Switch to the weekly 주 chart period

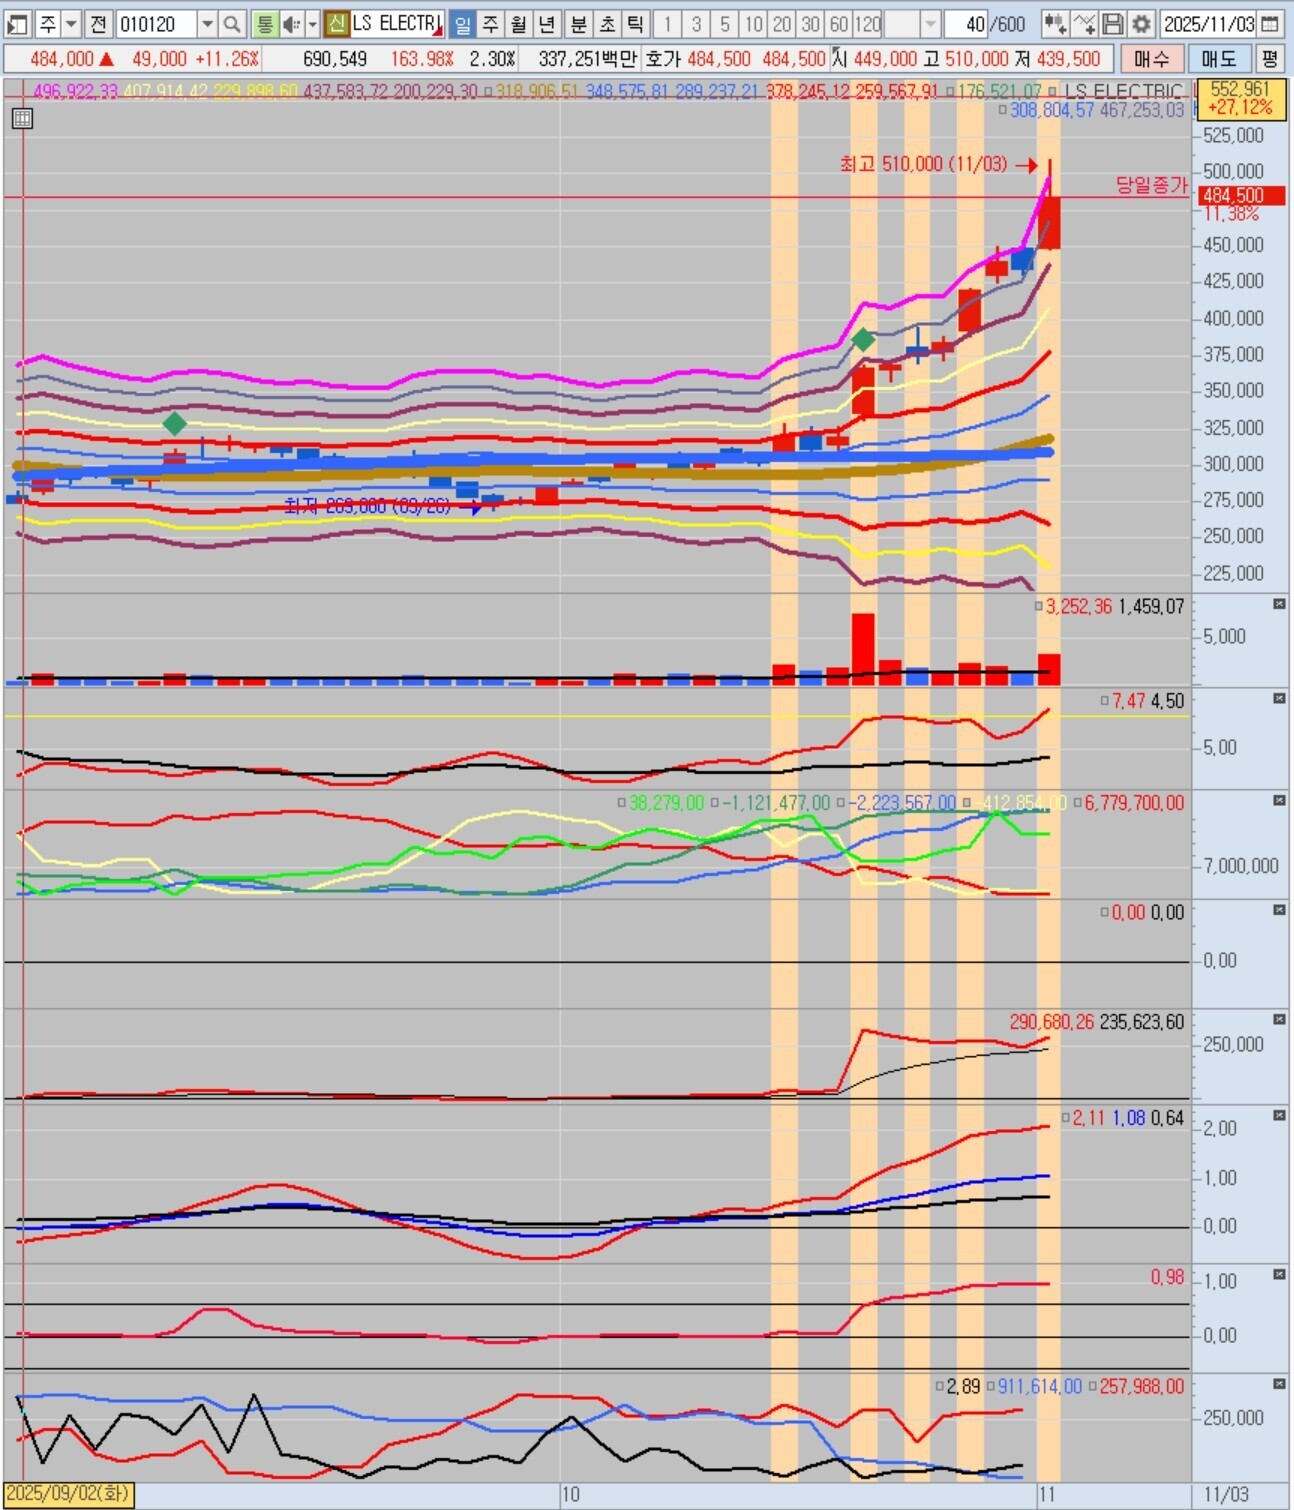click(x=490, y=24)
